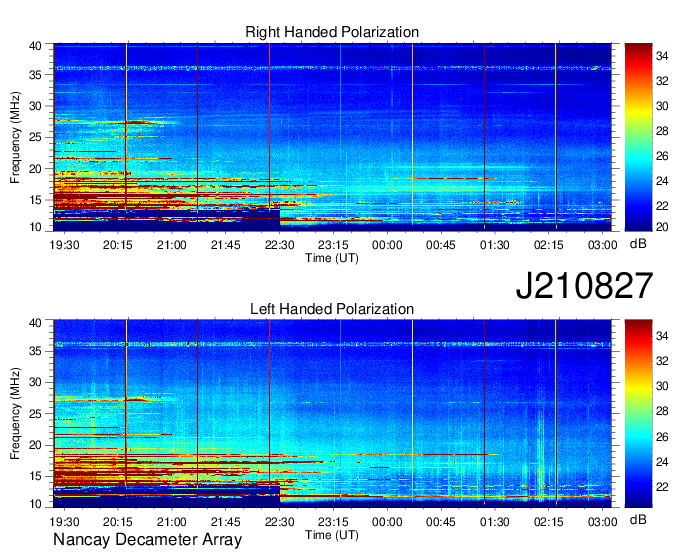
Task: Click the dB unit label under the Right Handed plot's colorbar
Action: pyautogui.click(x=638, y=244)
